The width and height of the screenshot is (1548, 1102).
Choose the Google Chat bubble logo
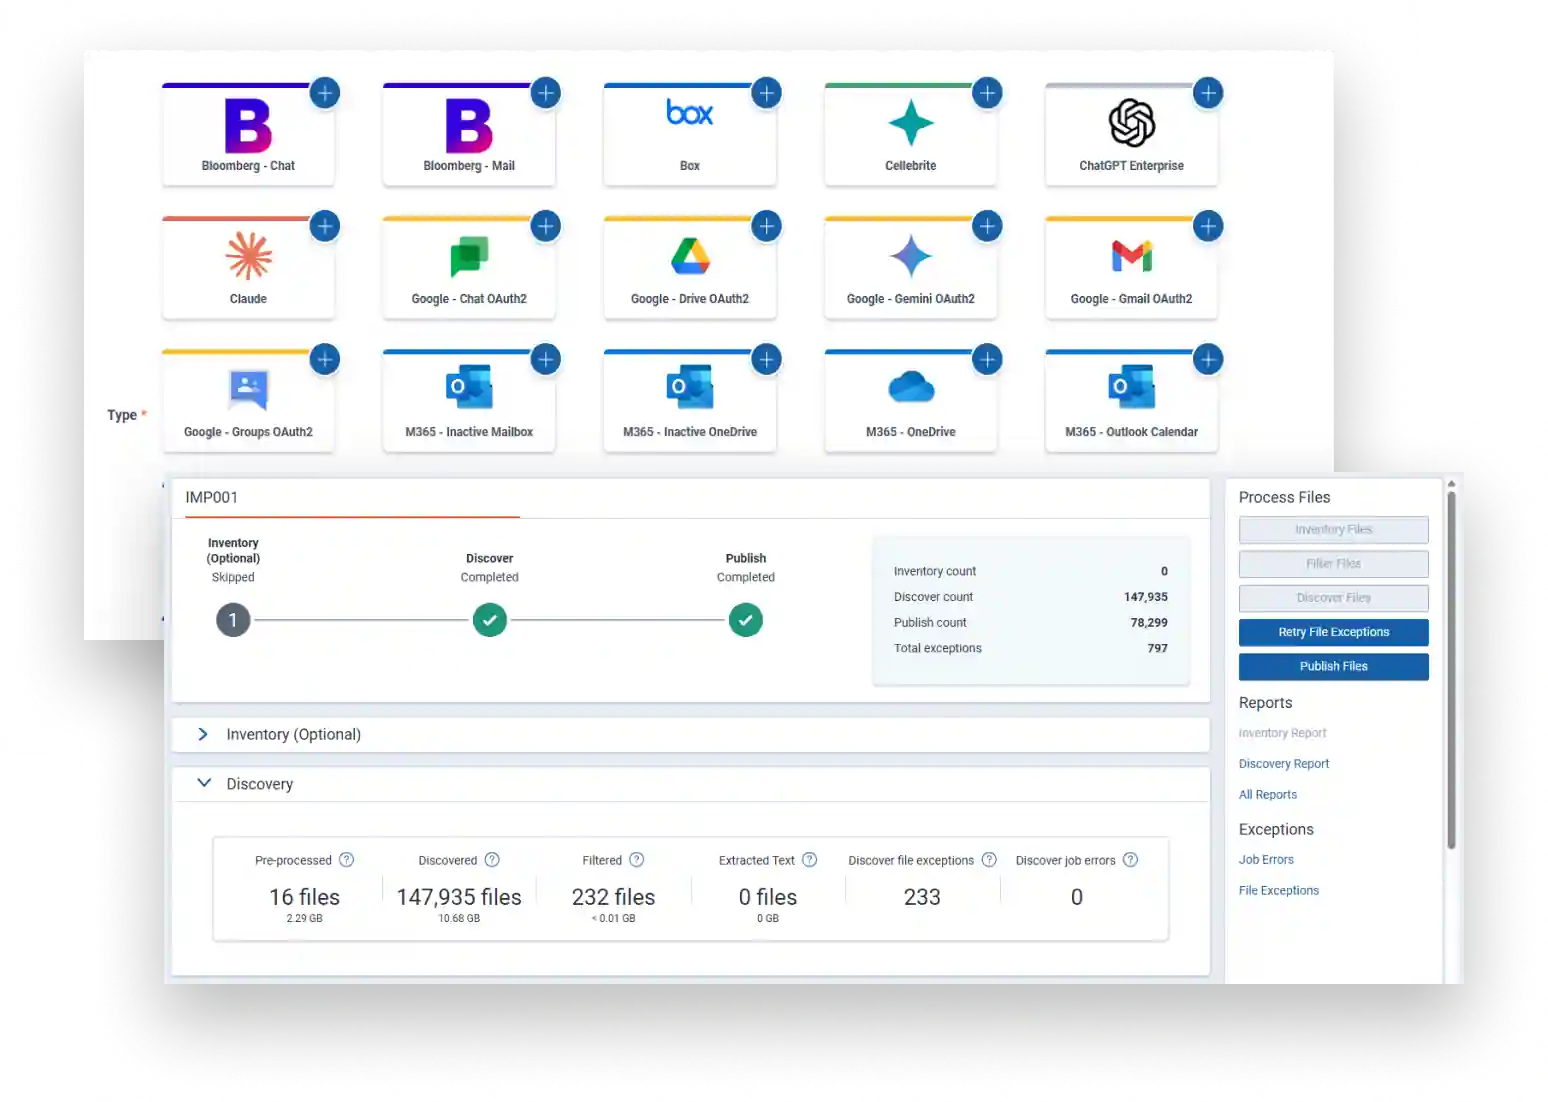469,256
